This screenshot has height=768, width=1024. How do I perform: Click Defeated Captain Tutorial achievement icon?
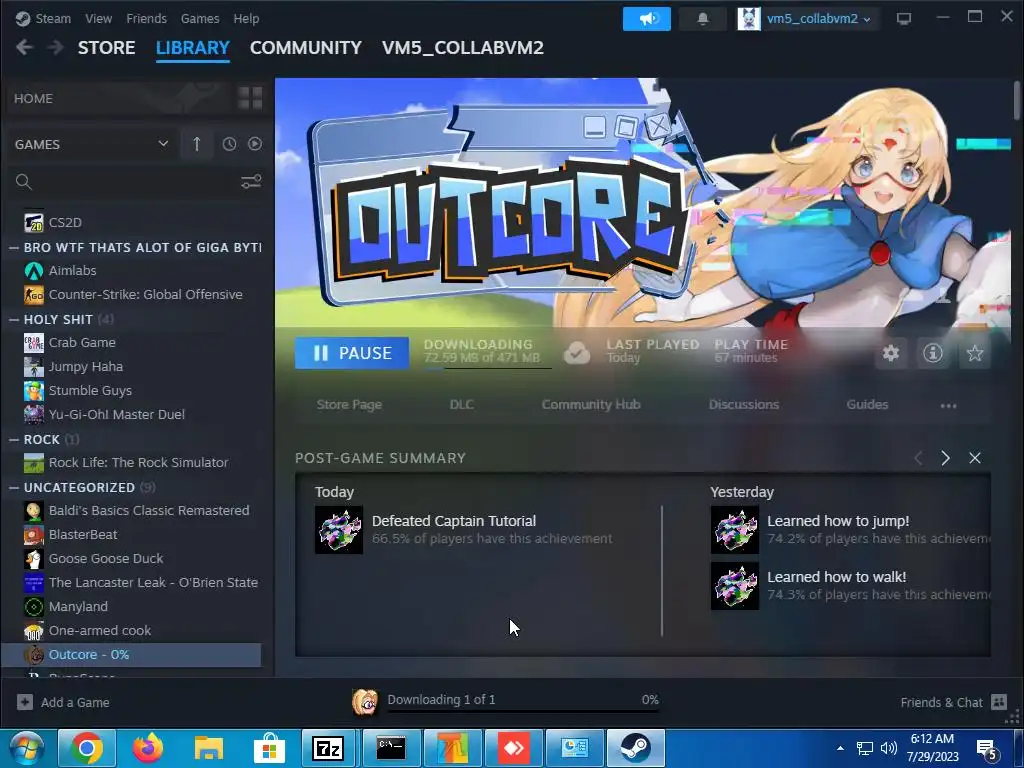point(339,530)
